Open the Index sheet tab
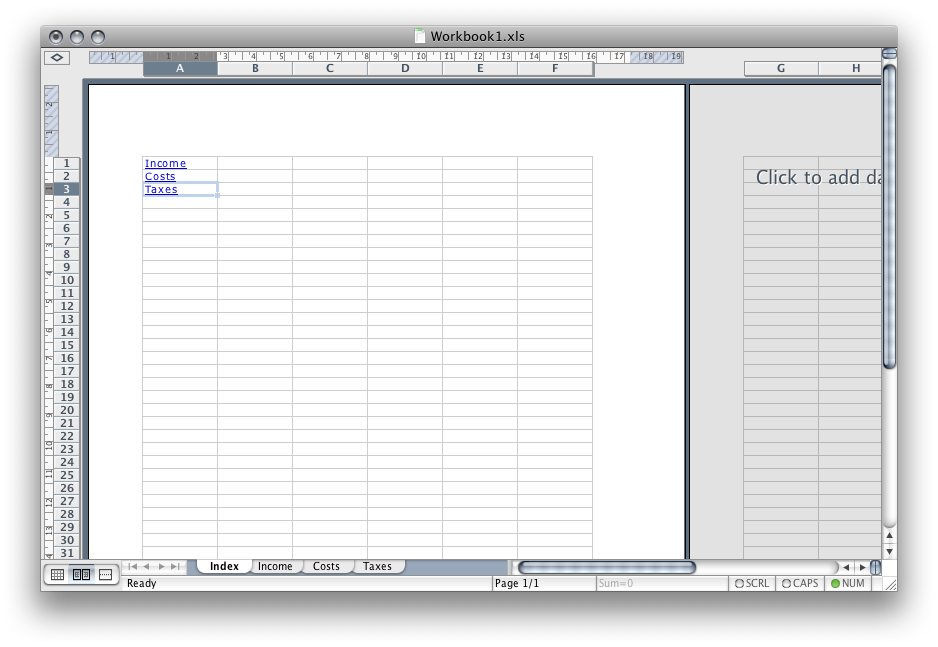 [224, 566]
